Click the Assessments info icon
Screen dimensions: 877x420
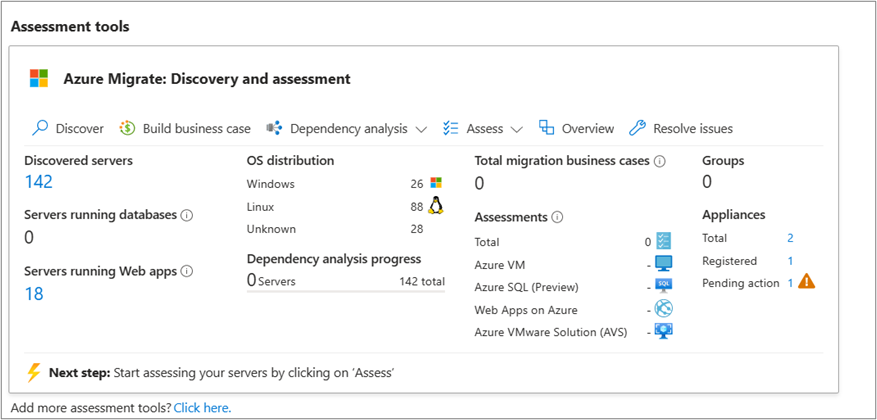click(x=557, y=217)
